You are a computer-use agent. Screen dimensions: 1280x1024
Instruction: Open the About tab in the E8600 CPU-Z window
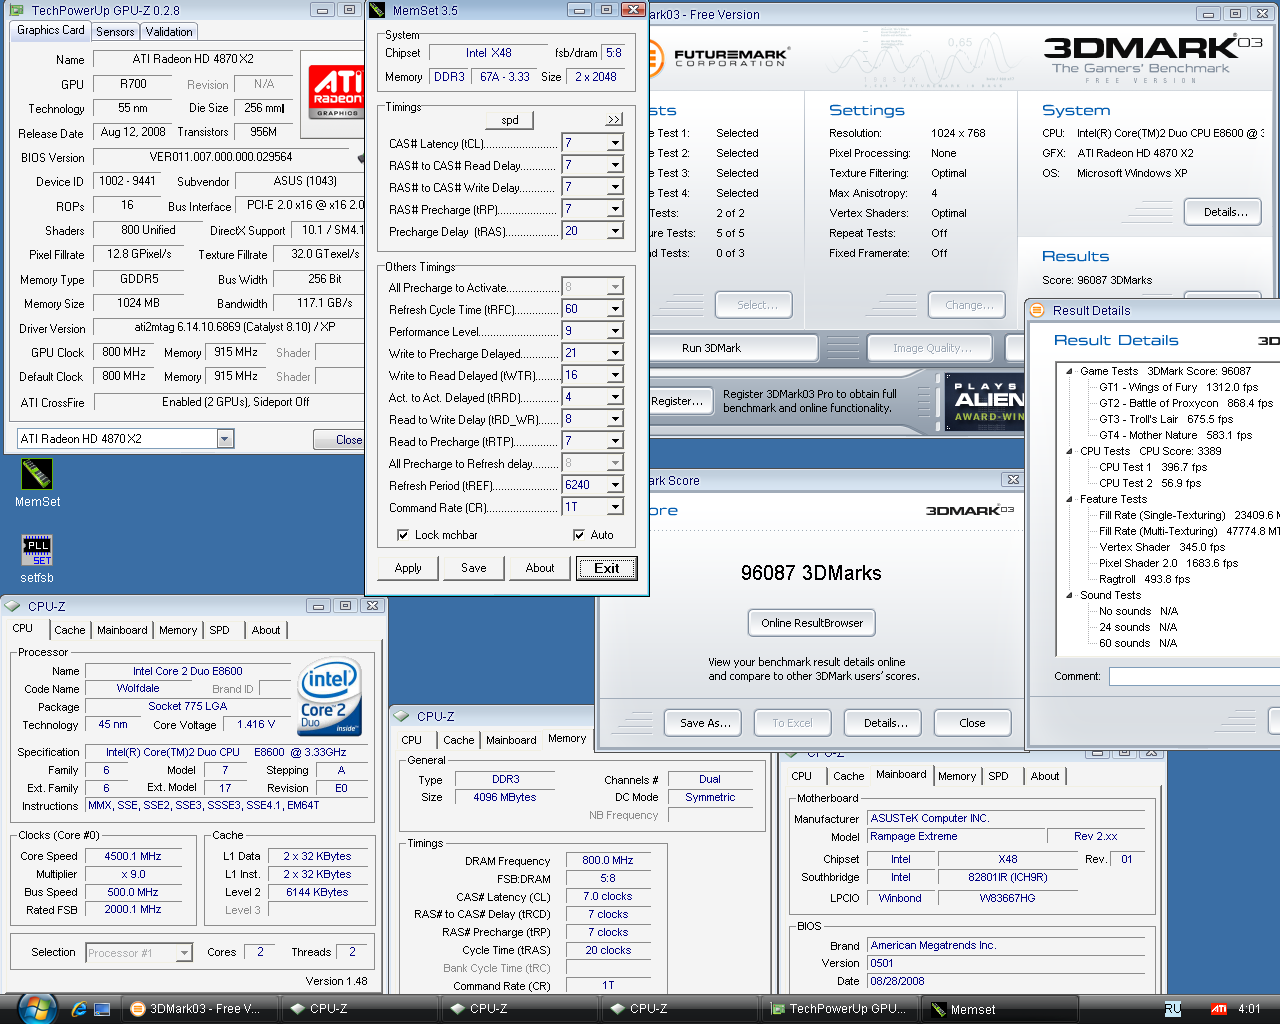(266, 630)
